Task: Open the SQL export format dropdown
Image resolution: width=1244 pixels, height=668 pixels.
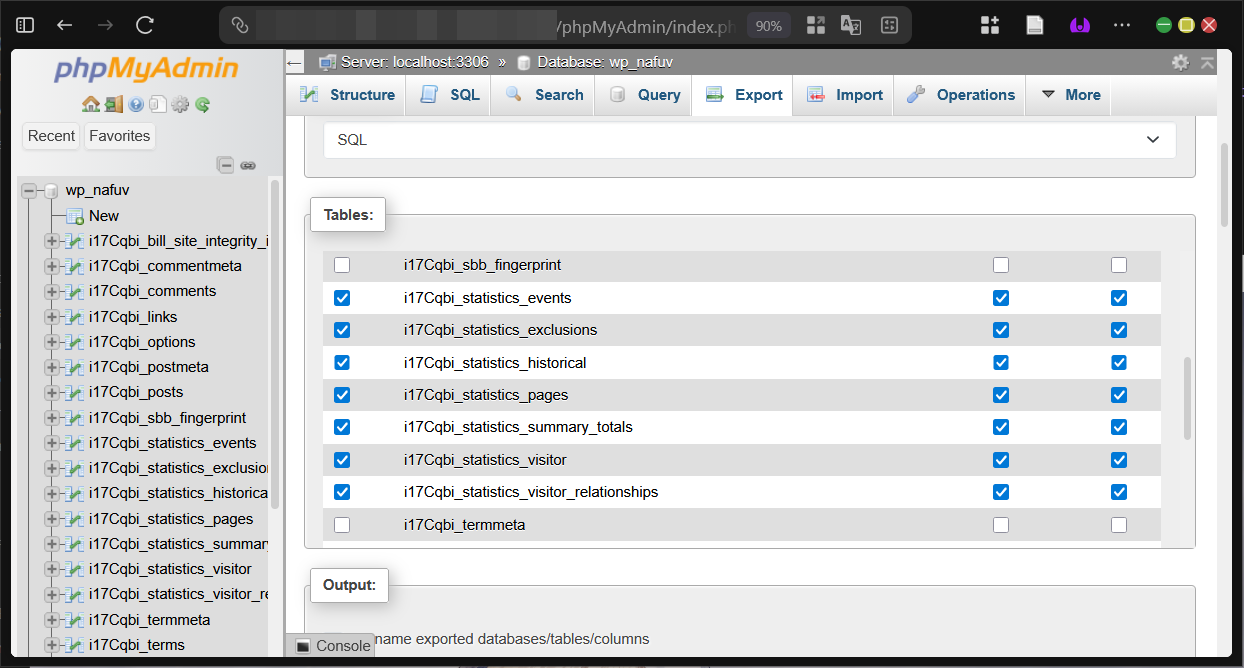Action: click(x=750, y=140)
